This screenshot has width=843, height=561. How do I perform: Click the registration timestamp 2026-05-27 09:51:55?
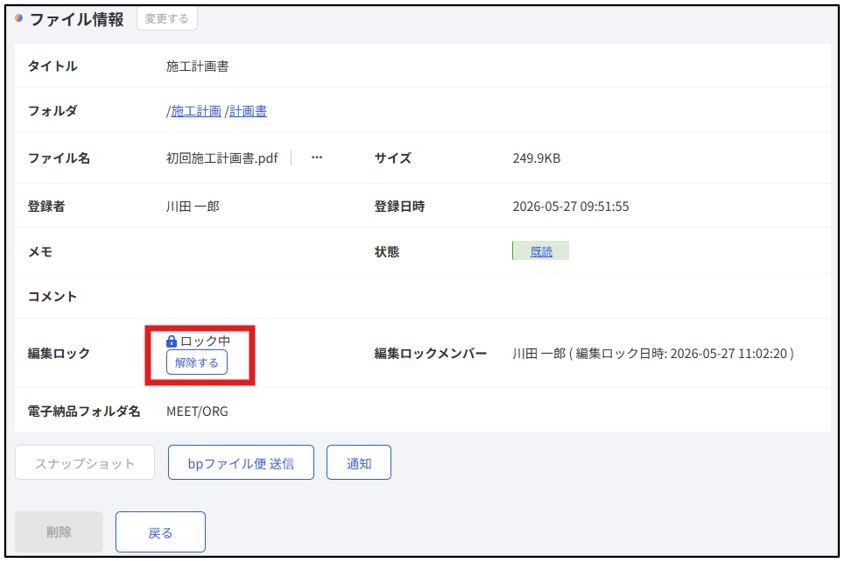click(x=570, y=207)
